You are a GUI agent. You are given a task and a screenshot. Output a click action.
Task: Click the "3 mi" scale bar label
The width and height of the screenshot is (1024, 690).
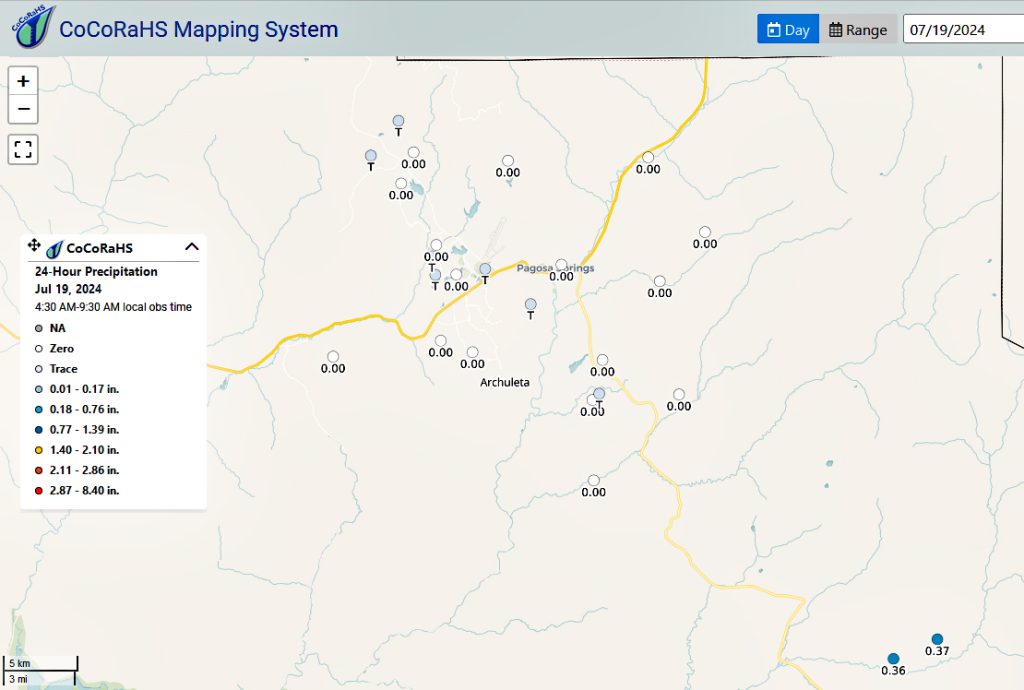click(18, 679)
